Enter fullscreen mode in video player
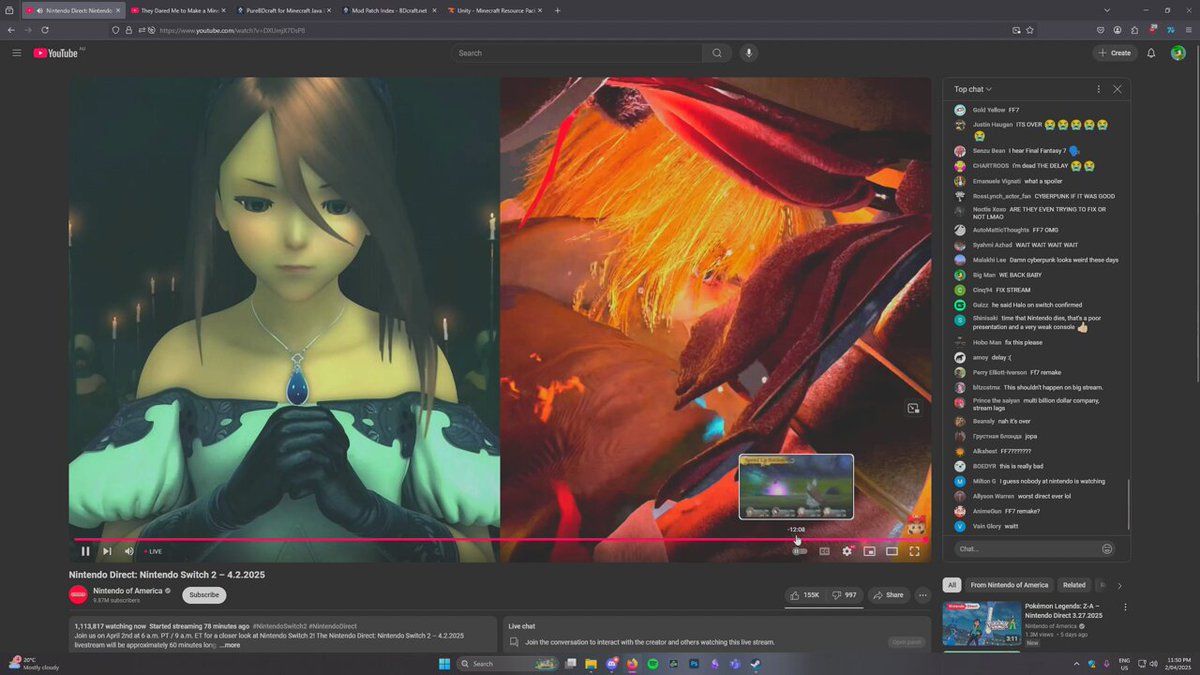 pos(914,551)
